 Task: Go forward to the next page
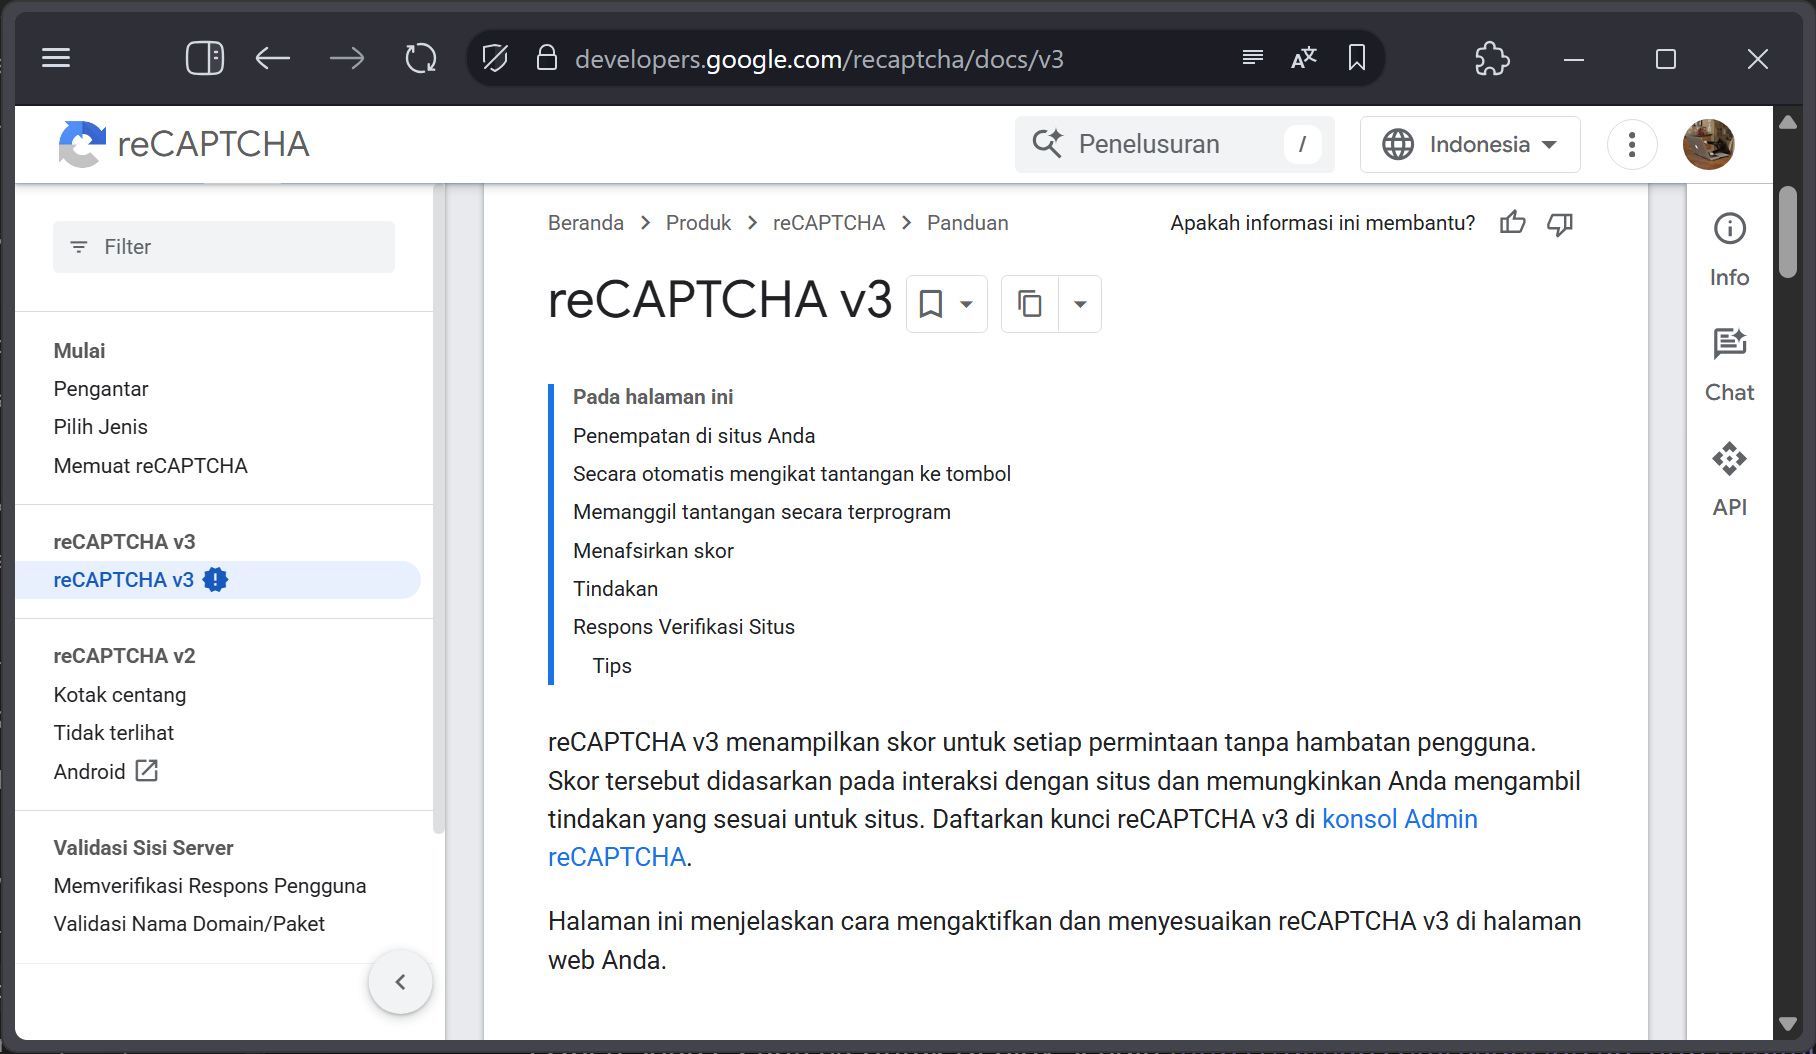pos(347,58)
